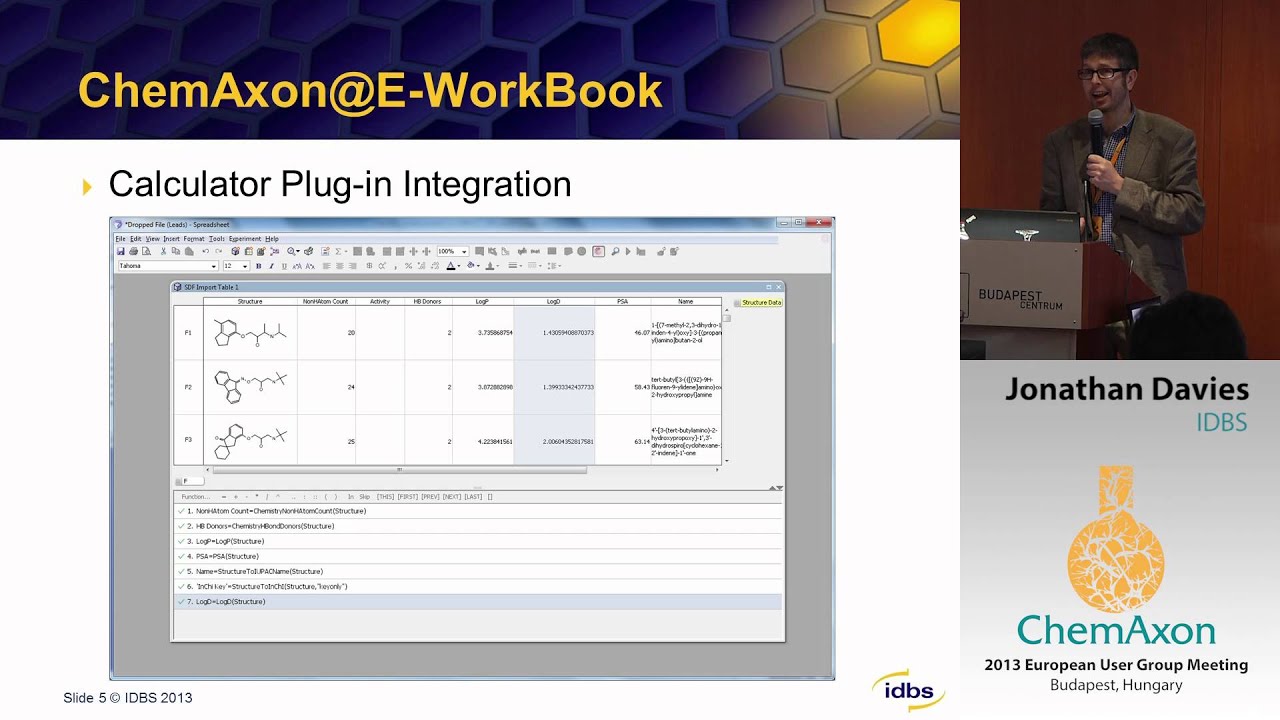The image size is (1280, 720).
Task: Open the Experiment menu
Action: [x=245, y=239]
